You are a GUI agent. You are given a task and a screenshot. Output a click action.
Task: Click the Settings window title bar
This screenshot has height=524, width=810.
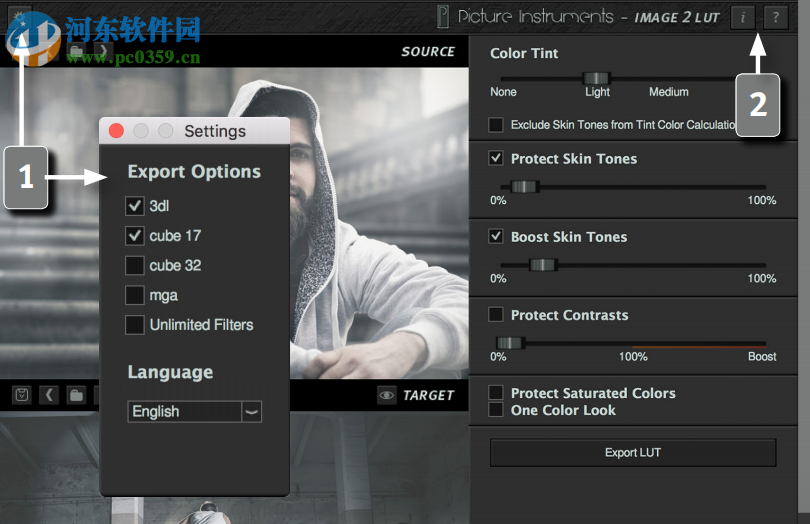click(x=194, y=131)
